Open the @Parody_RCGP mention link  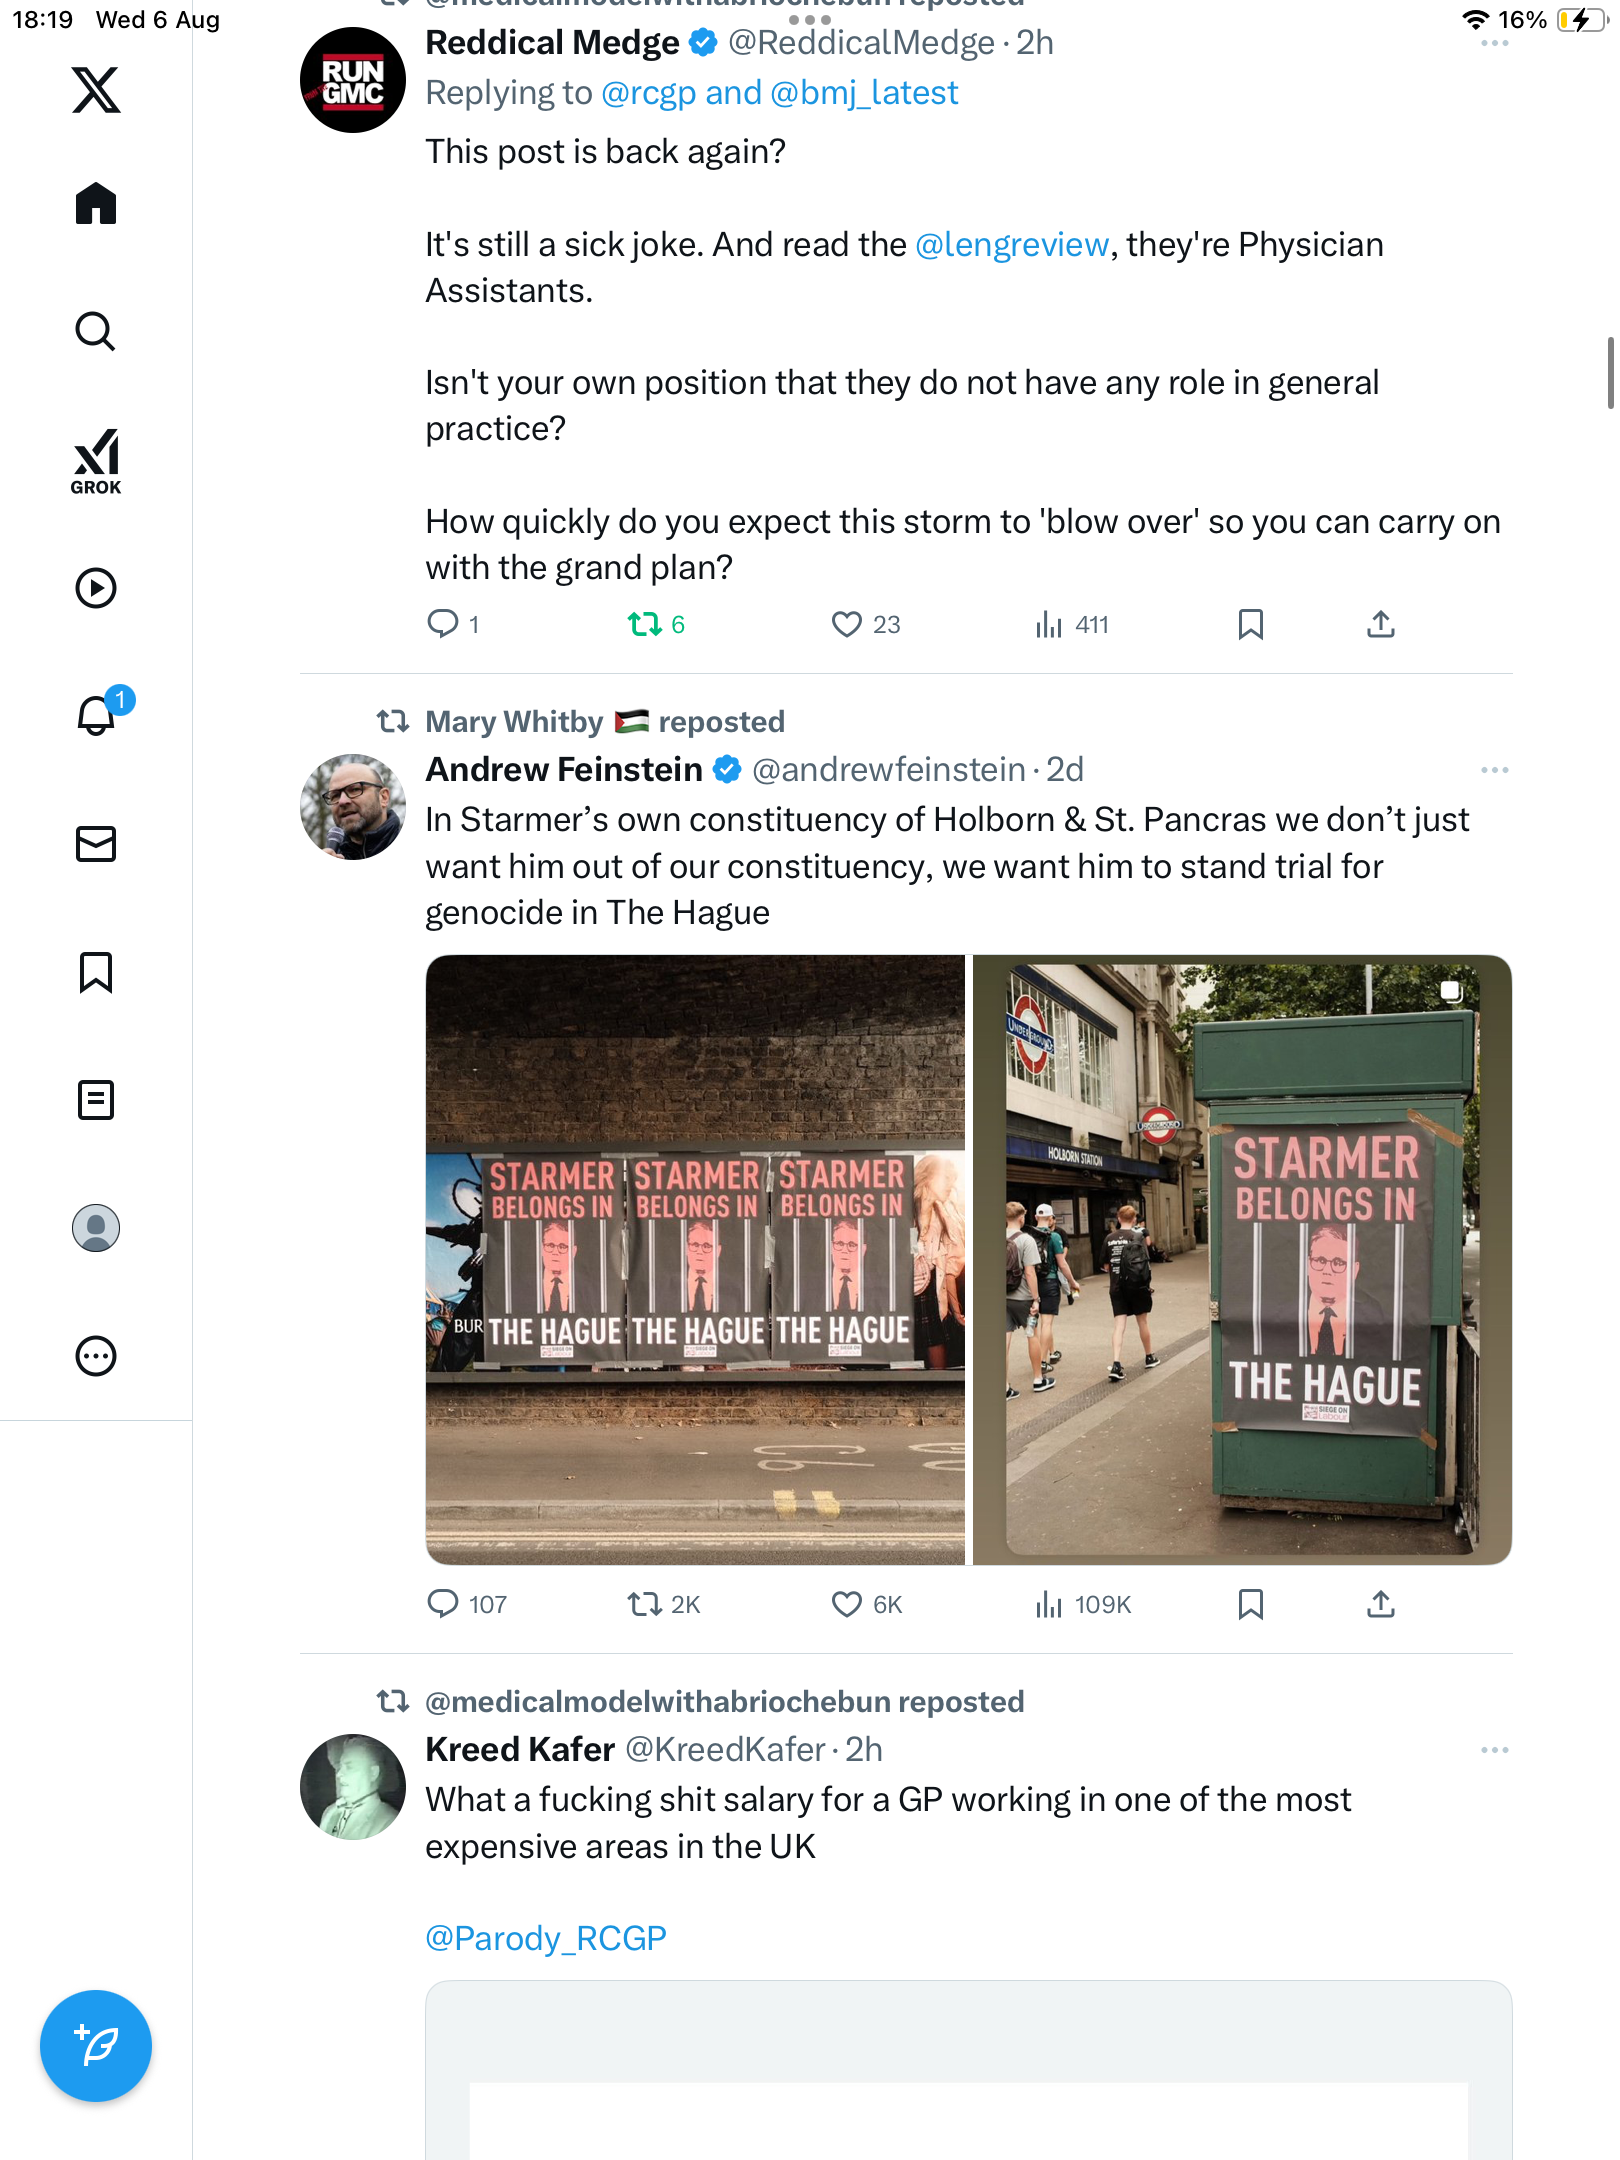coord(545,1939)
